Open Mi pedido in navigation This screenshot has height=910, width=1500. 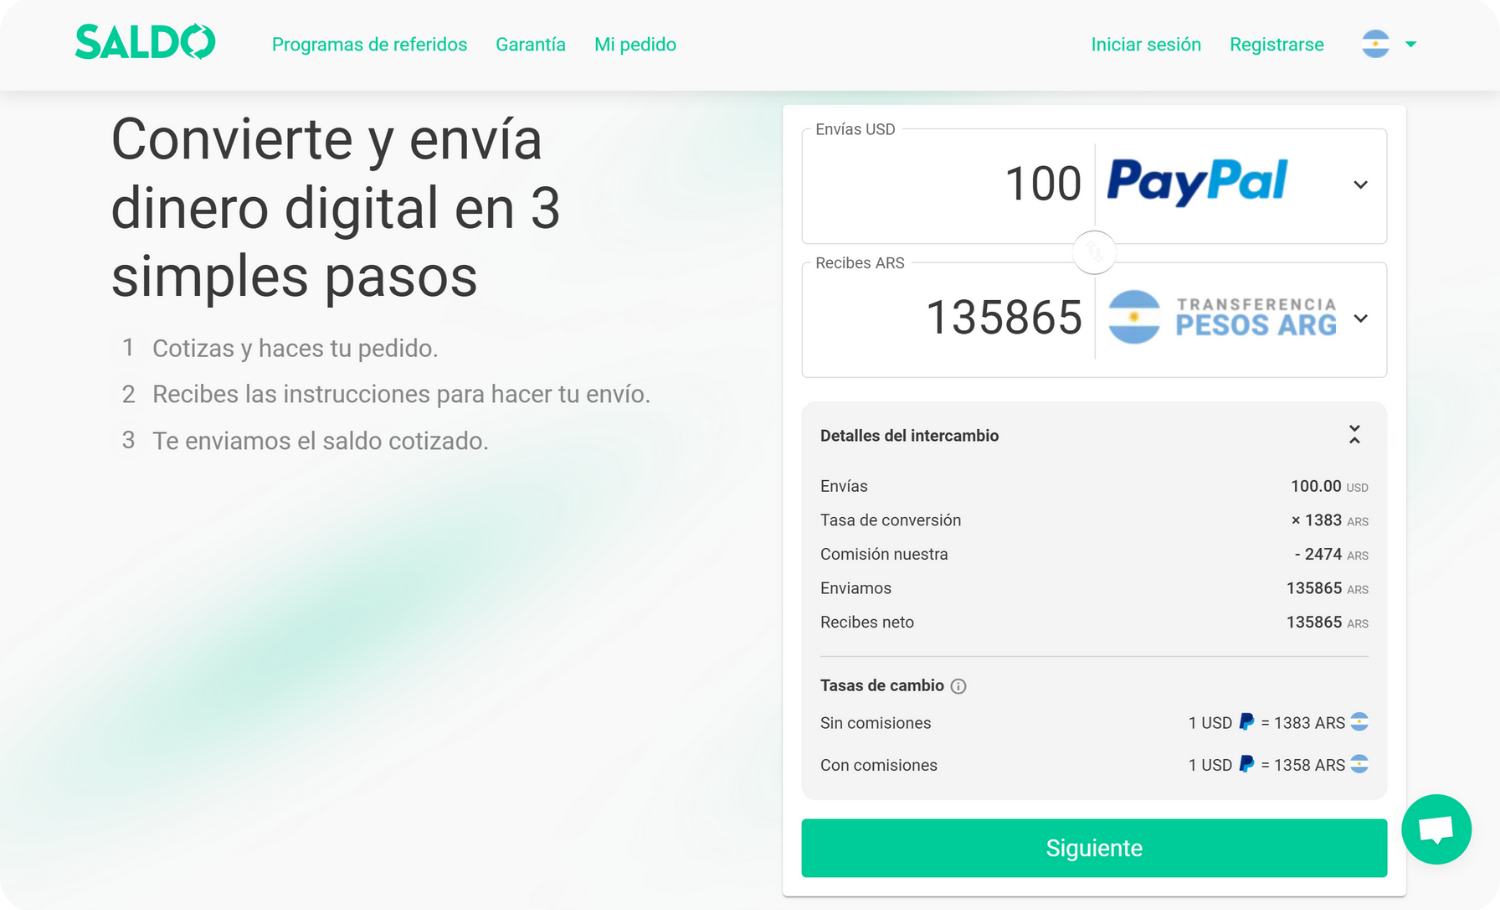coord(635,44)
